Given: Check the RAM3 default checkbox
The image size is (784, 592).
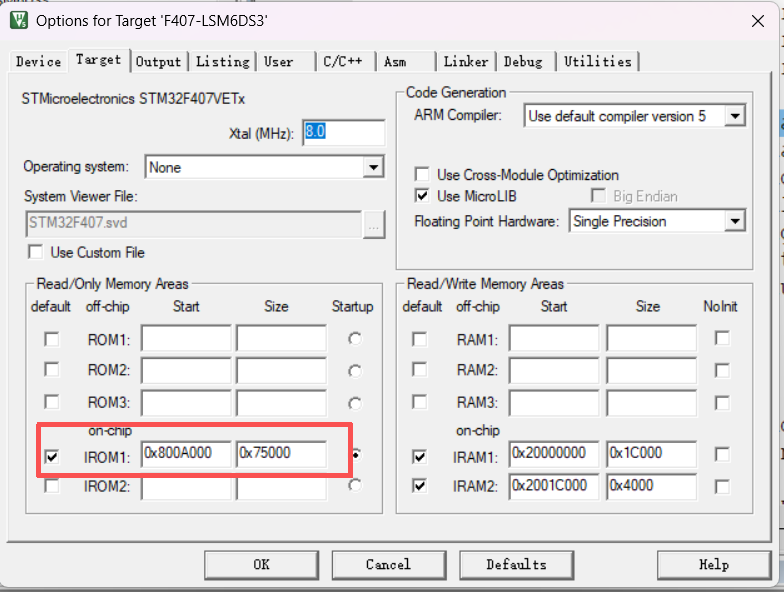Looking at the screenshot, I should pos(420,402).
